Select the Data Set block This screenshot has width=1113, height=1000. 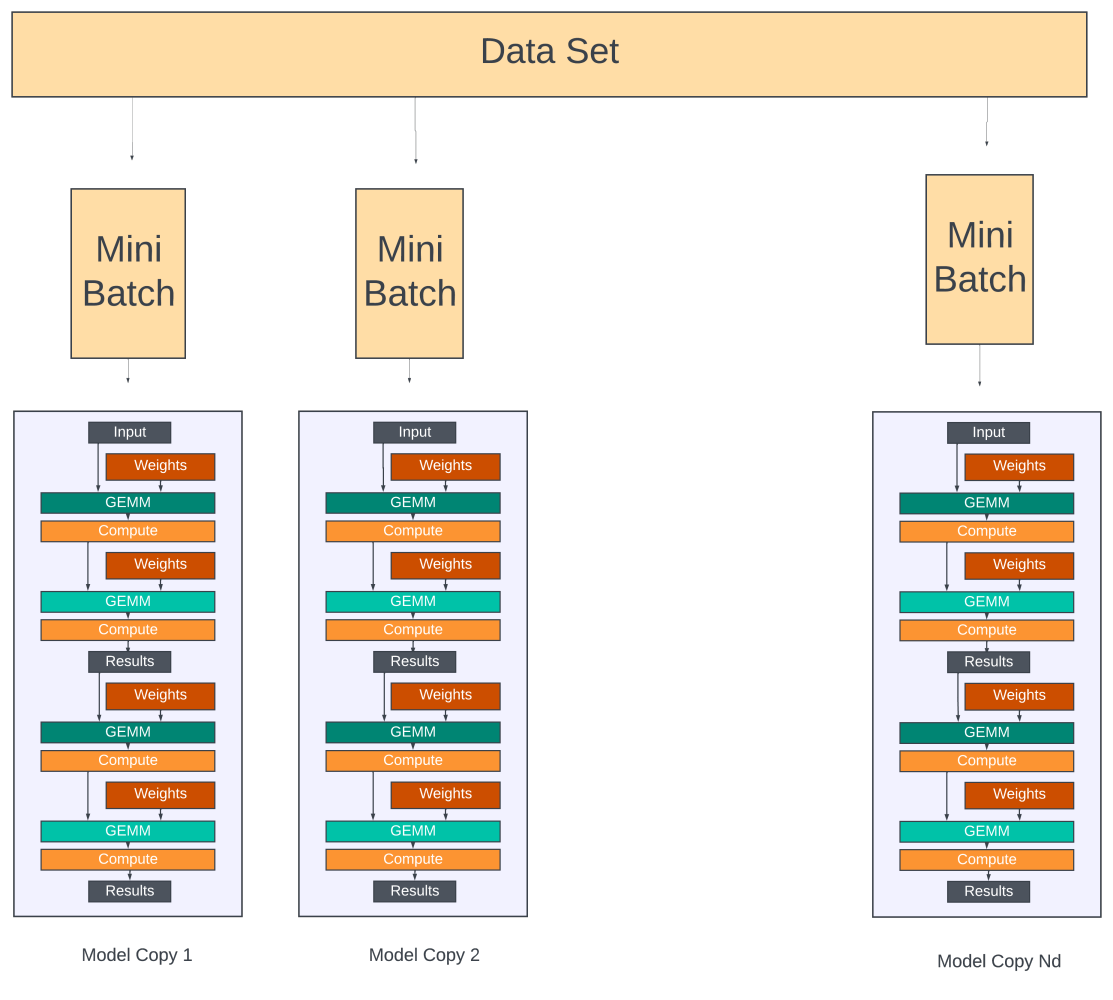(x=549, y=52)
